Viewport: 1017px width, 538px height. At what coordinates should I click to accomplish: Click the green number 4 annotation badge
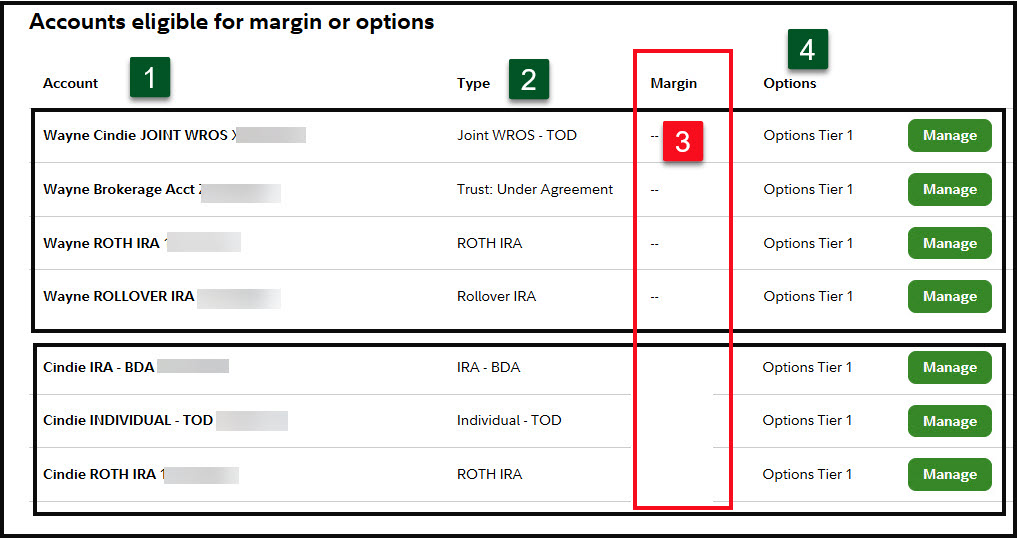[x=807, y=49]
